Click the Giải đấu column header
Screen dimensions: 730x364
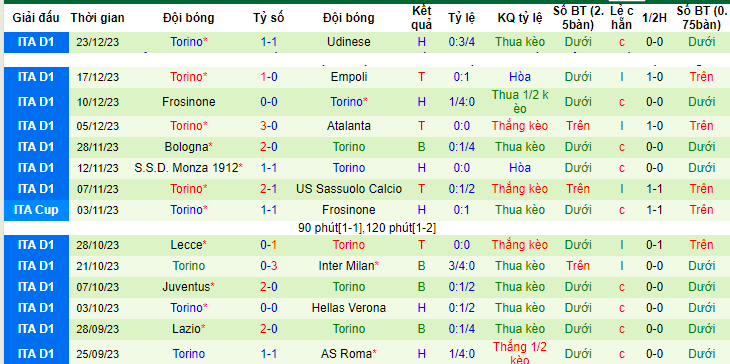pyautogui.click(x=36, y=18)
